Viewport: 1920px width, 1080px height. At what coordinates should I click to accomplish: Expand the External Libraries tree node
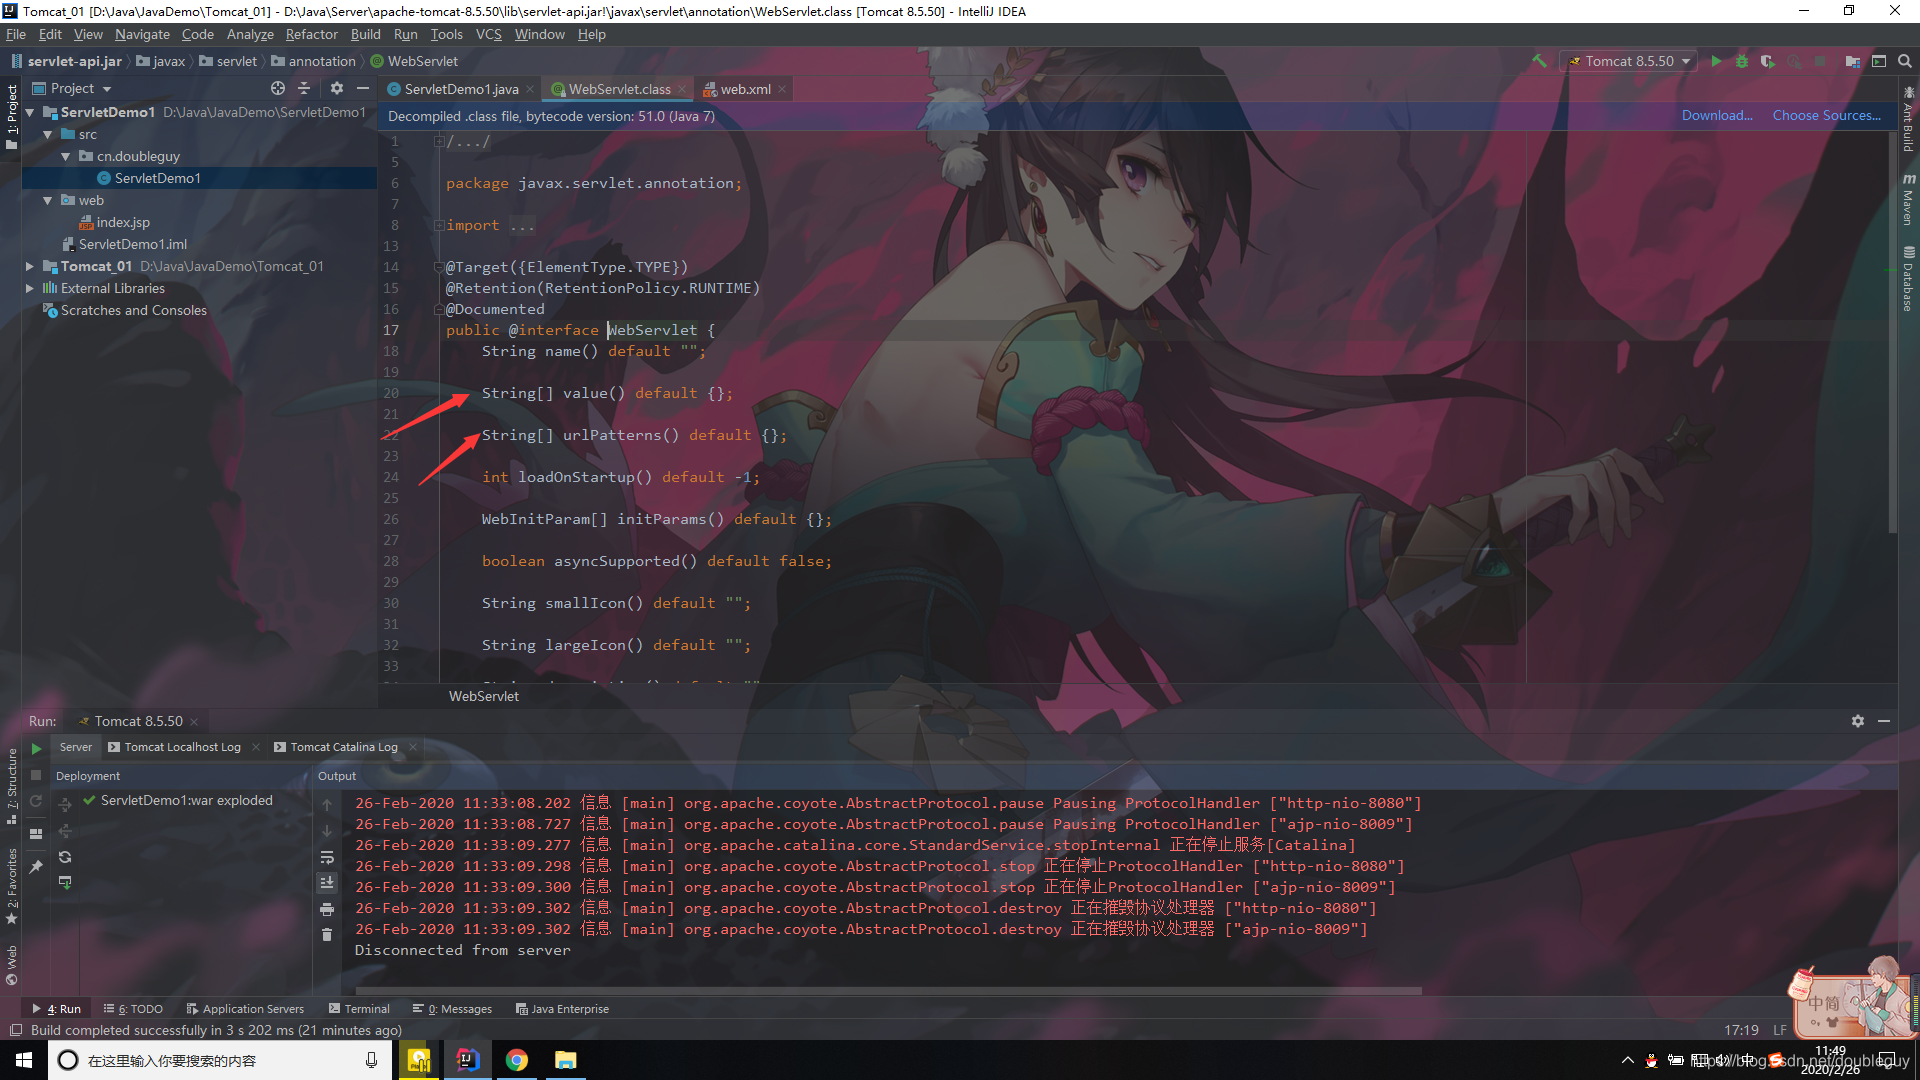tap(30, 289)
